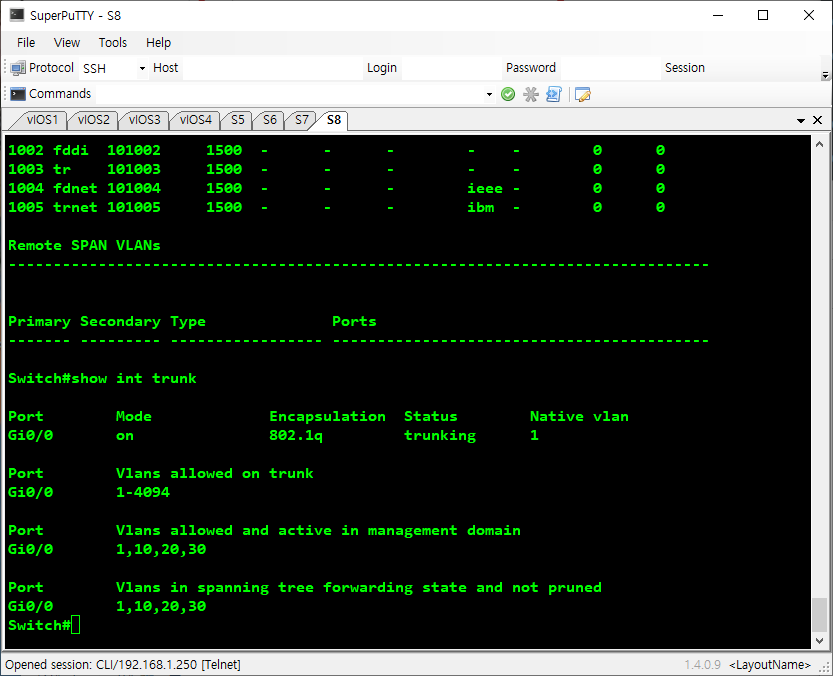The width and height of the screenshot is (833, 676).
Task: Switch to the vIOS1 tab
Action: click(x=42, y=120)
